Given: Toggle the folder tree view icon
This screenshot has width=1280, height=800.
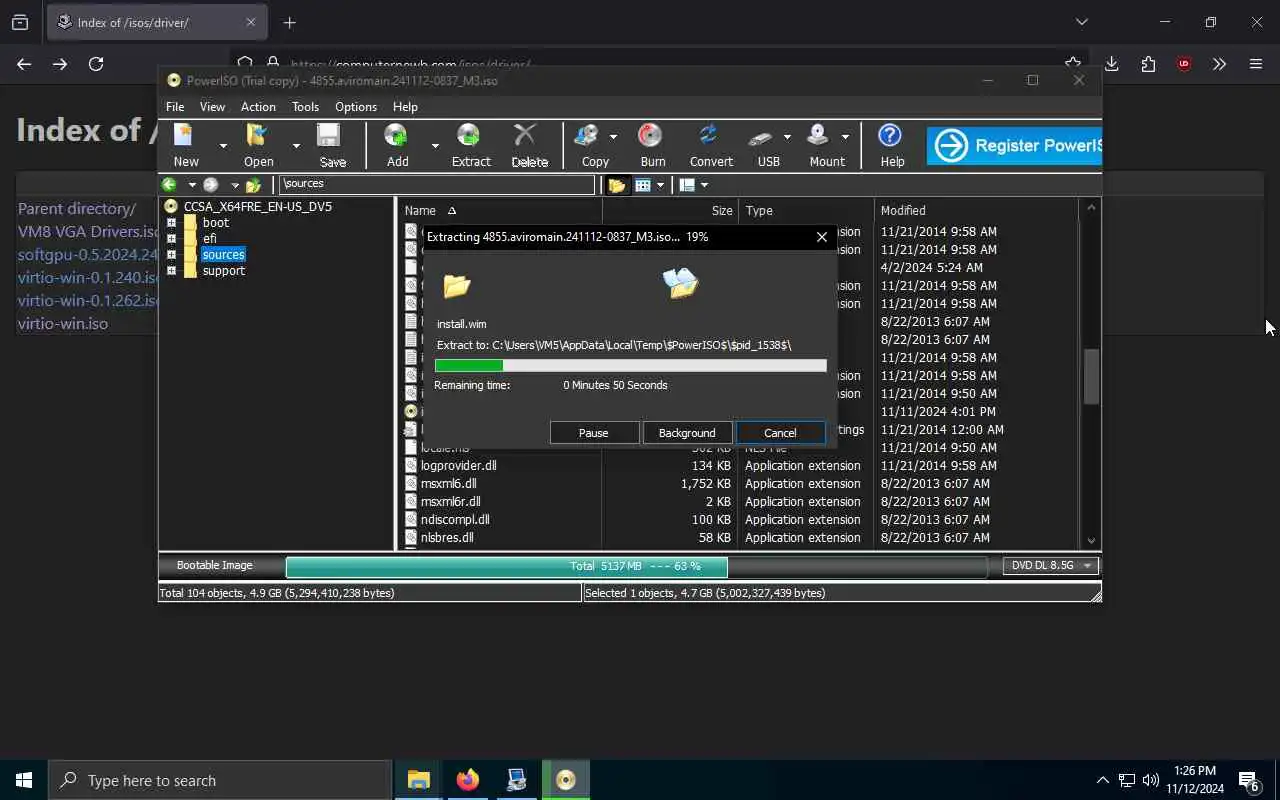Looking at the screenshot, I should click(x=617, y=185).
